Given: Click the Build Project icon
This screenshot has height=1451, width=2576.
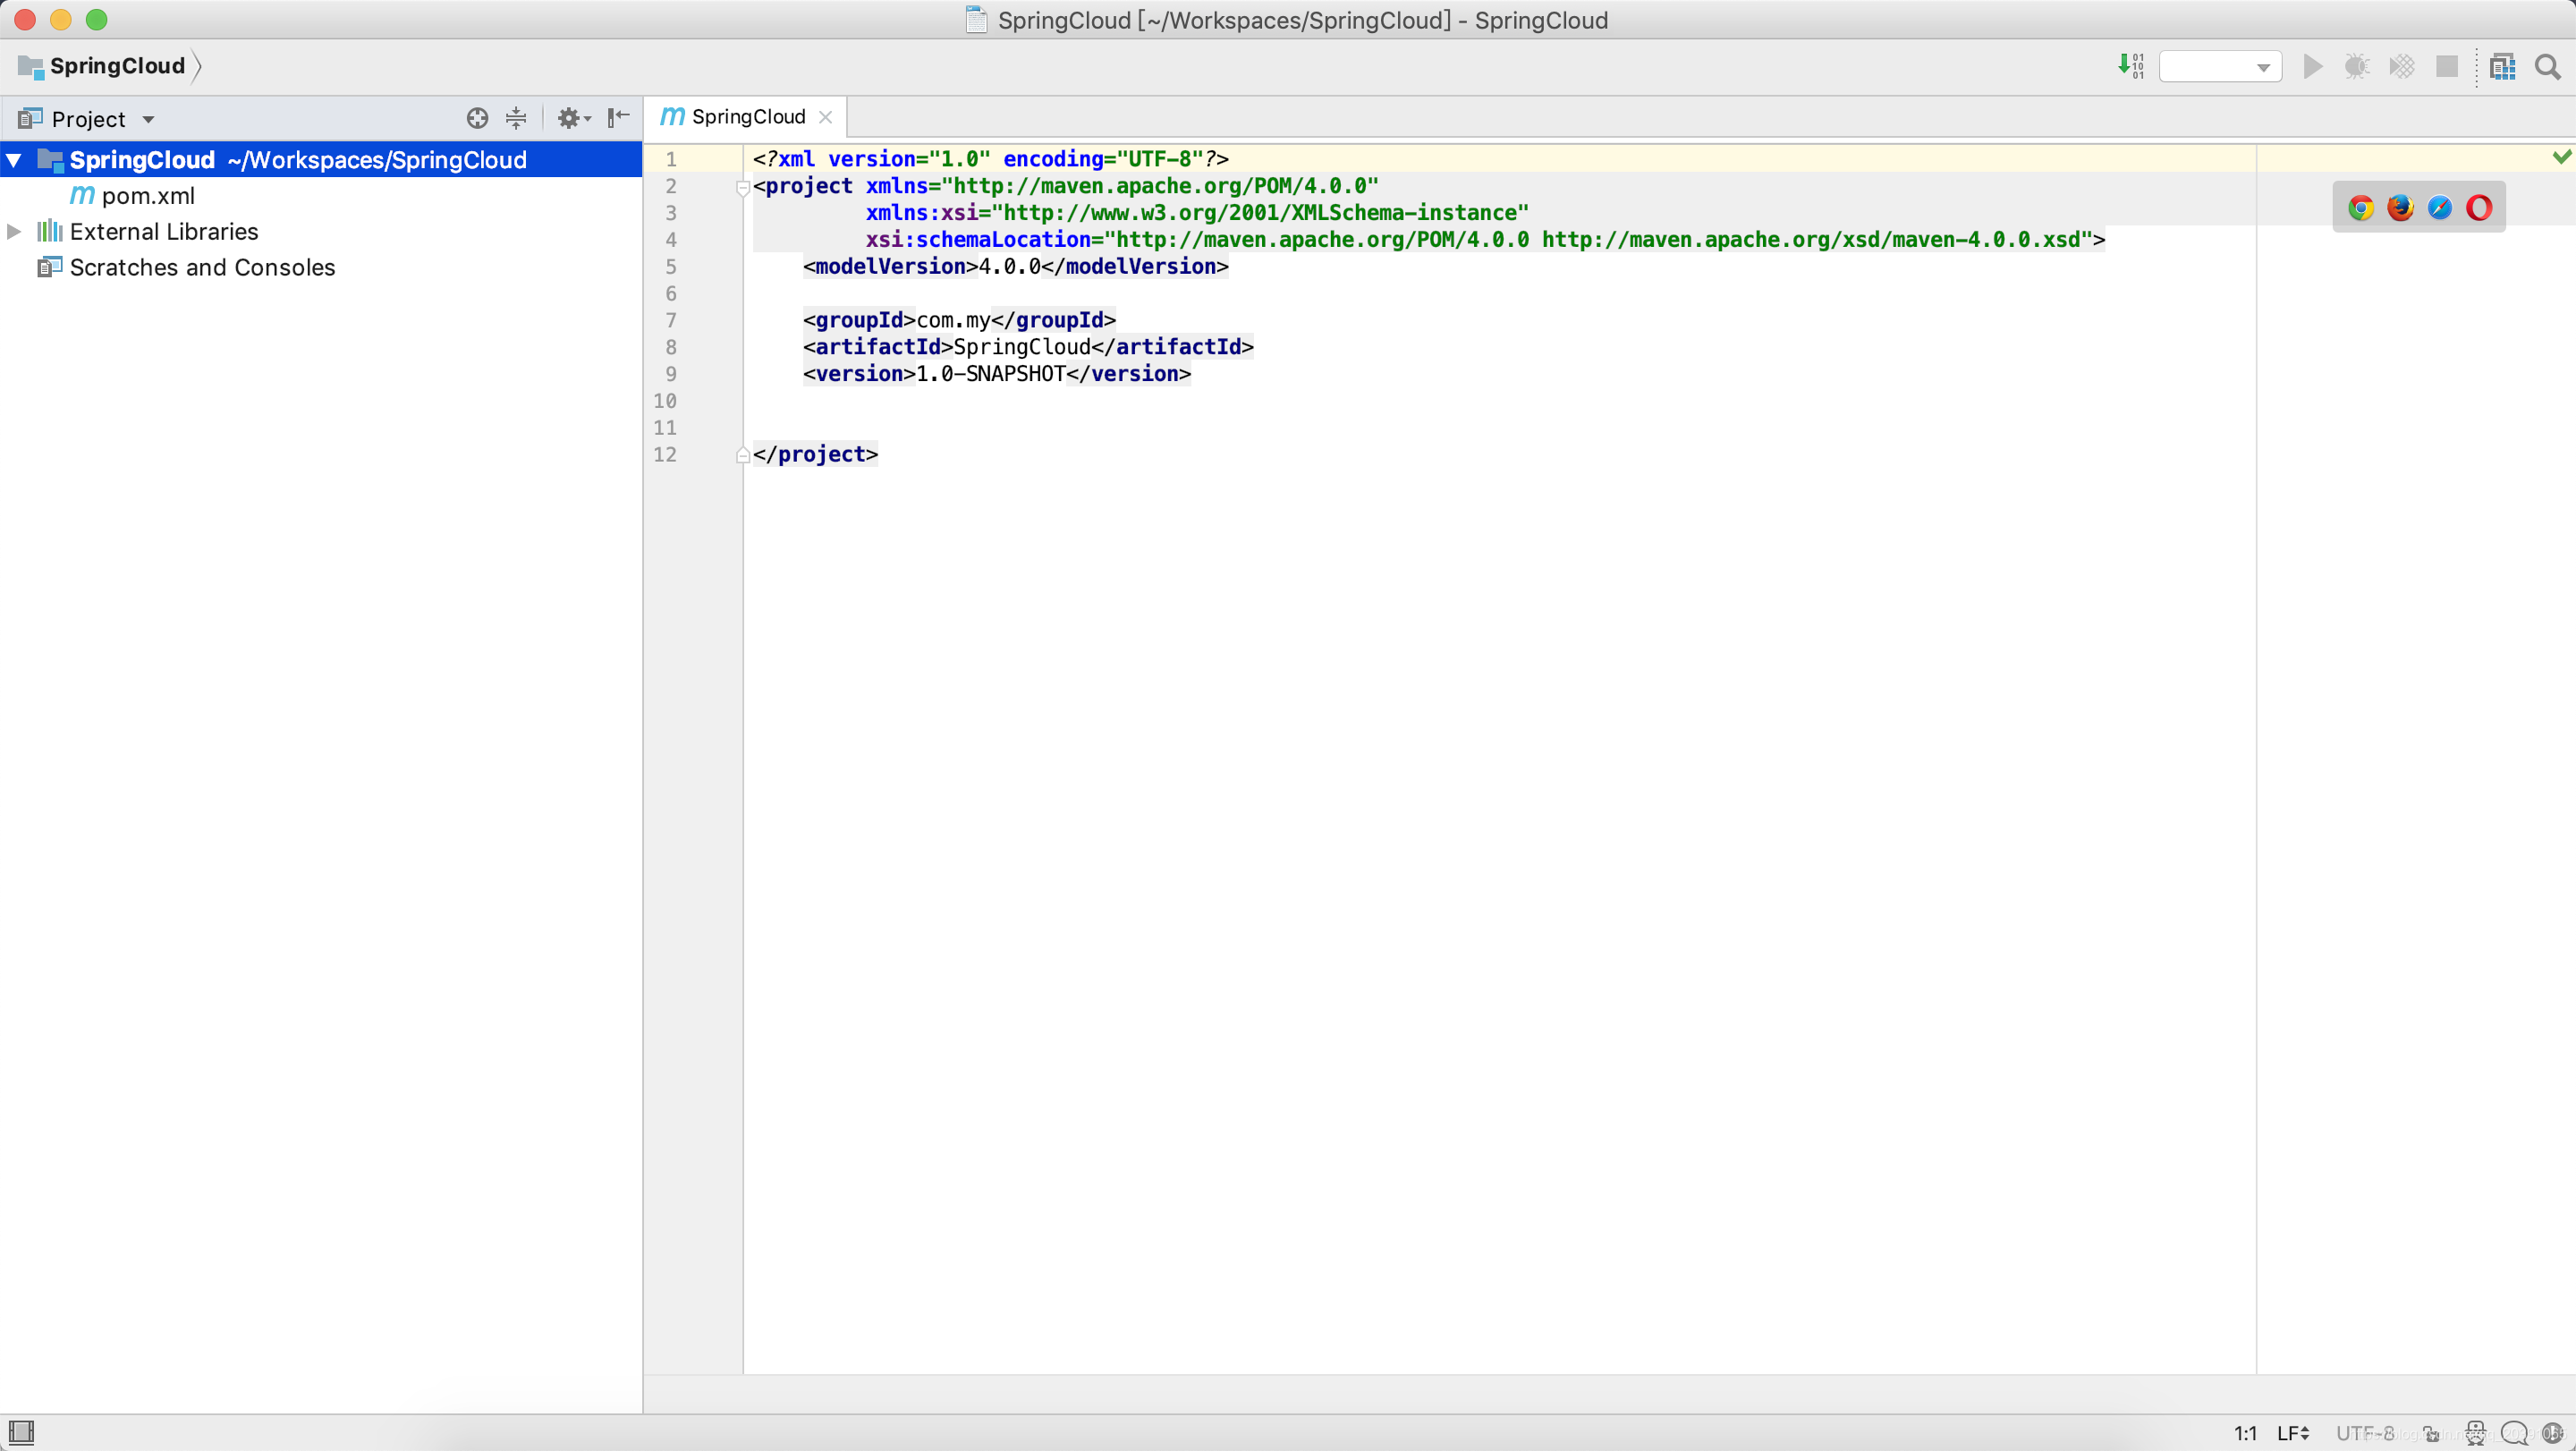Looking at the screenshot, I should [2131, 66].
